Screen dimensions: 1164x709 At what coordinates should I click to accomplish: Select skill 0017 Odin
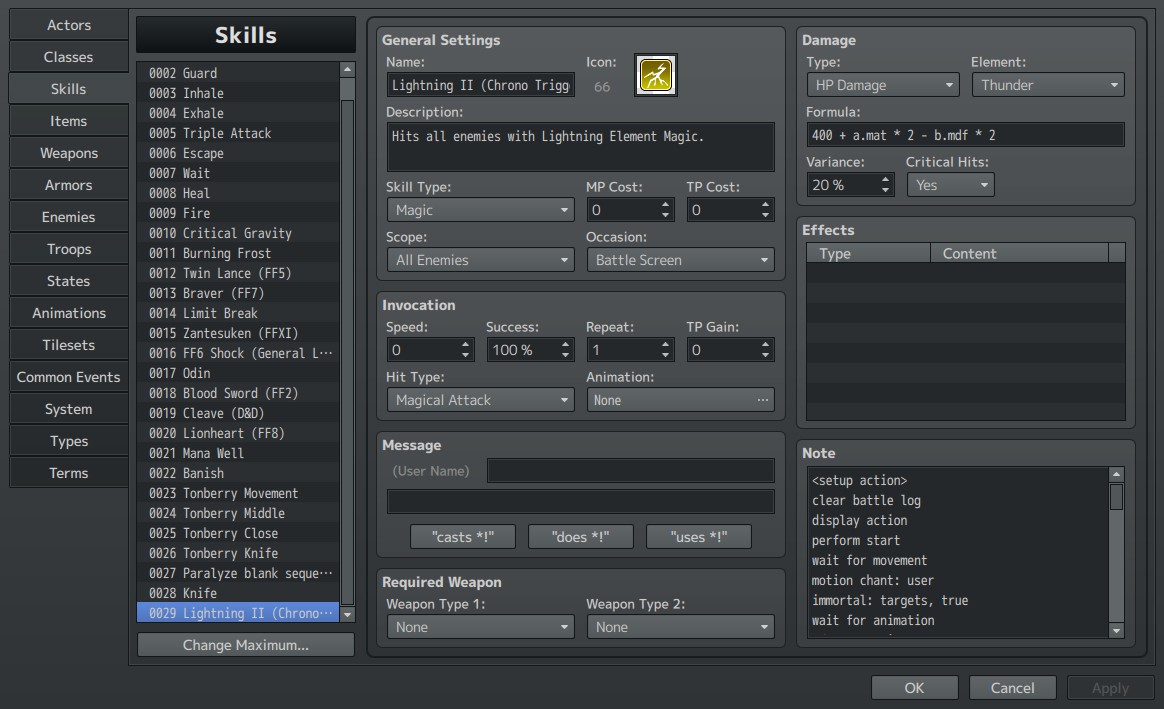point(238,373)
